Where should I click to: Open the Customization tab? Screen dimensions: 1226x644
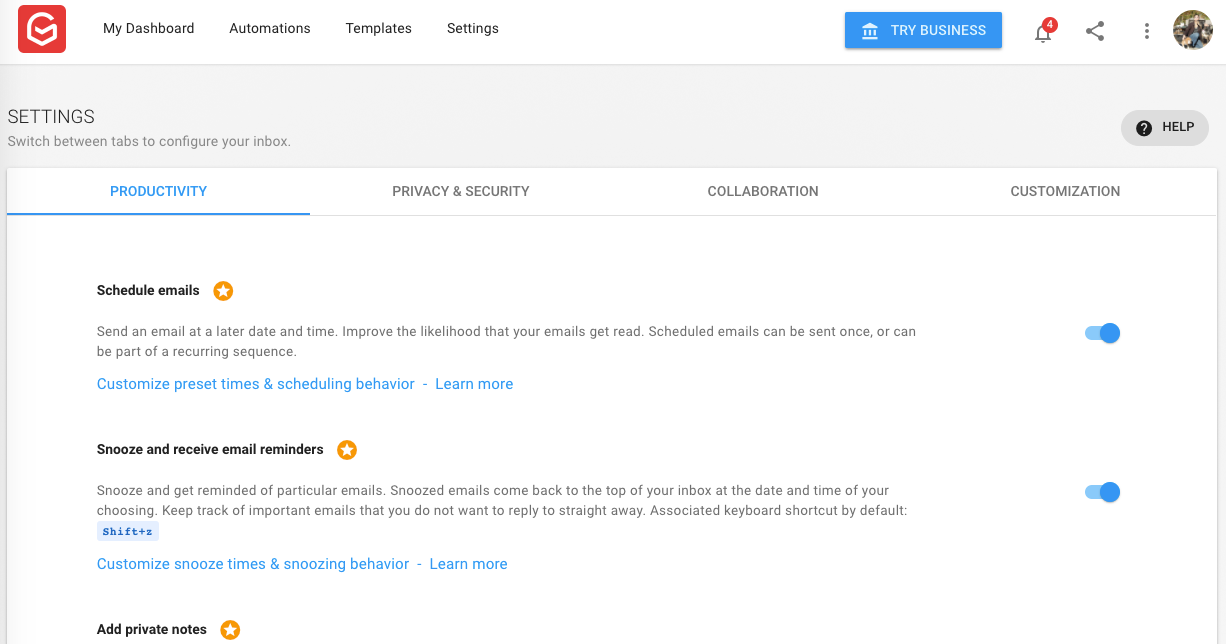1065,191
